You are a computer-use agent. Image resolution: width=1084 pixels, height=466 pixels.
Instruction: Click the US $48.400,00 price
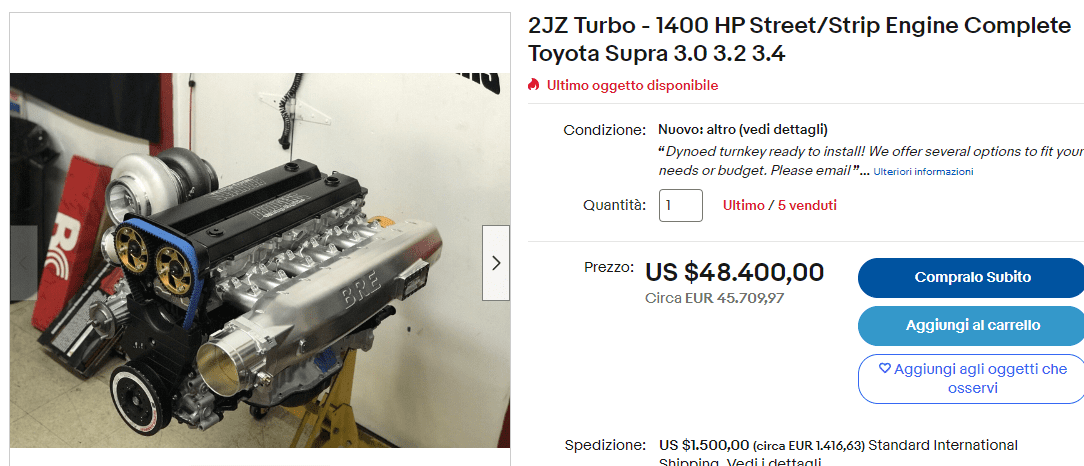[x=734, y=272]
